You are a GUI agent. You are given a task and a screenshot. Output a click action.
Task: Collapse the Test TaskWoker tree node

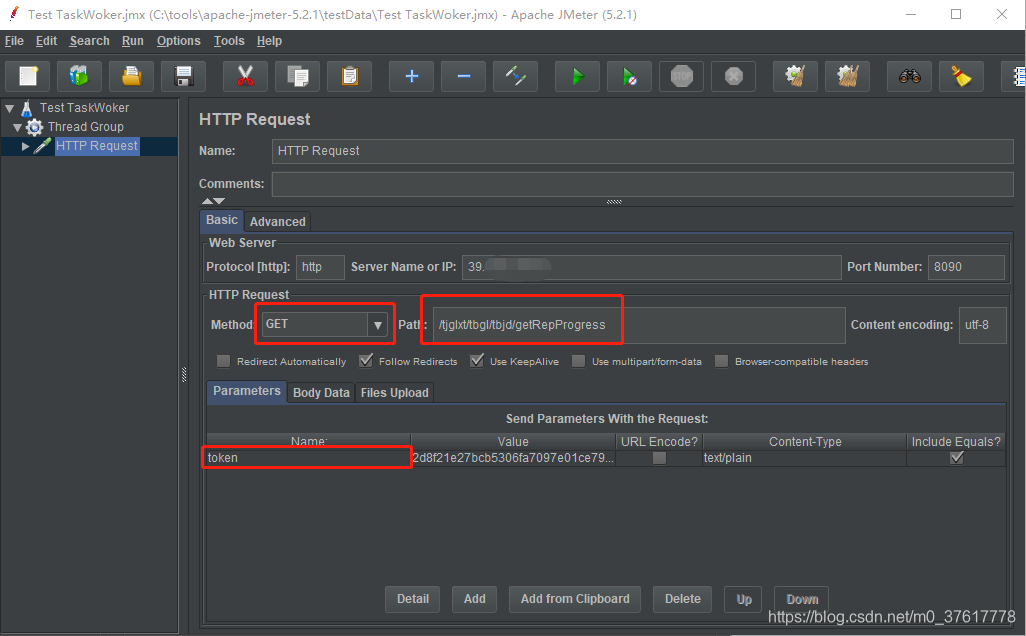(10, 109)
